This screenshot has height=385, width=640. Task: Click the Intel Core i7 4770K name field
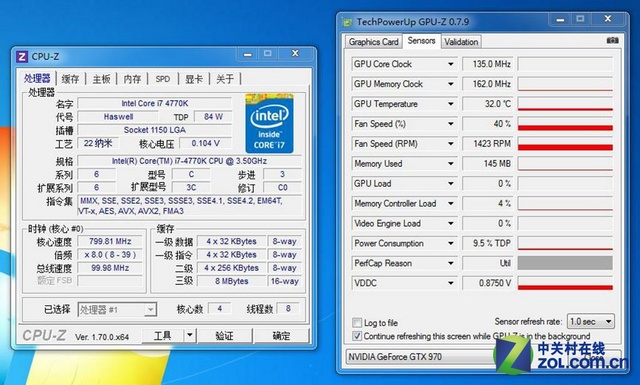(155, 103)
